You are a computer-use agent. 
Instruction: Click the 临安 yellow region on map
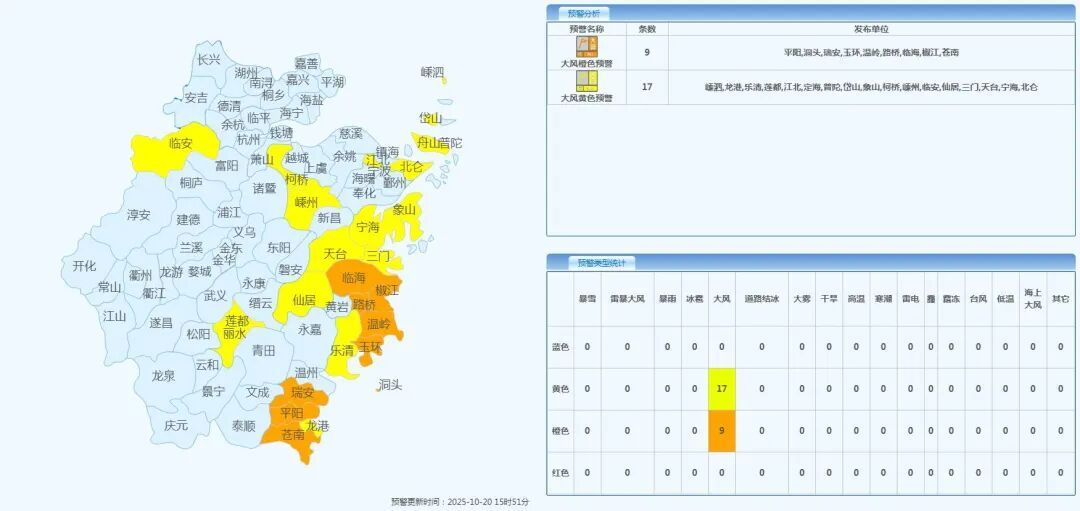(x=181, y=144)
